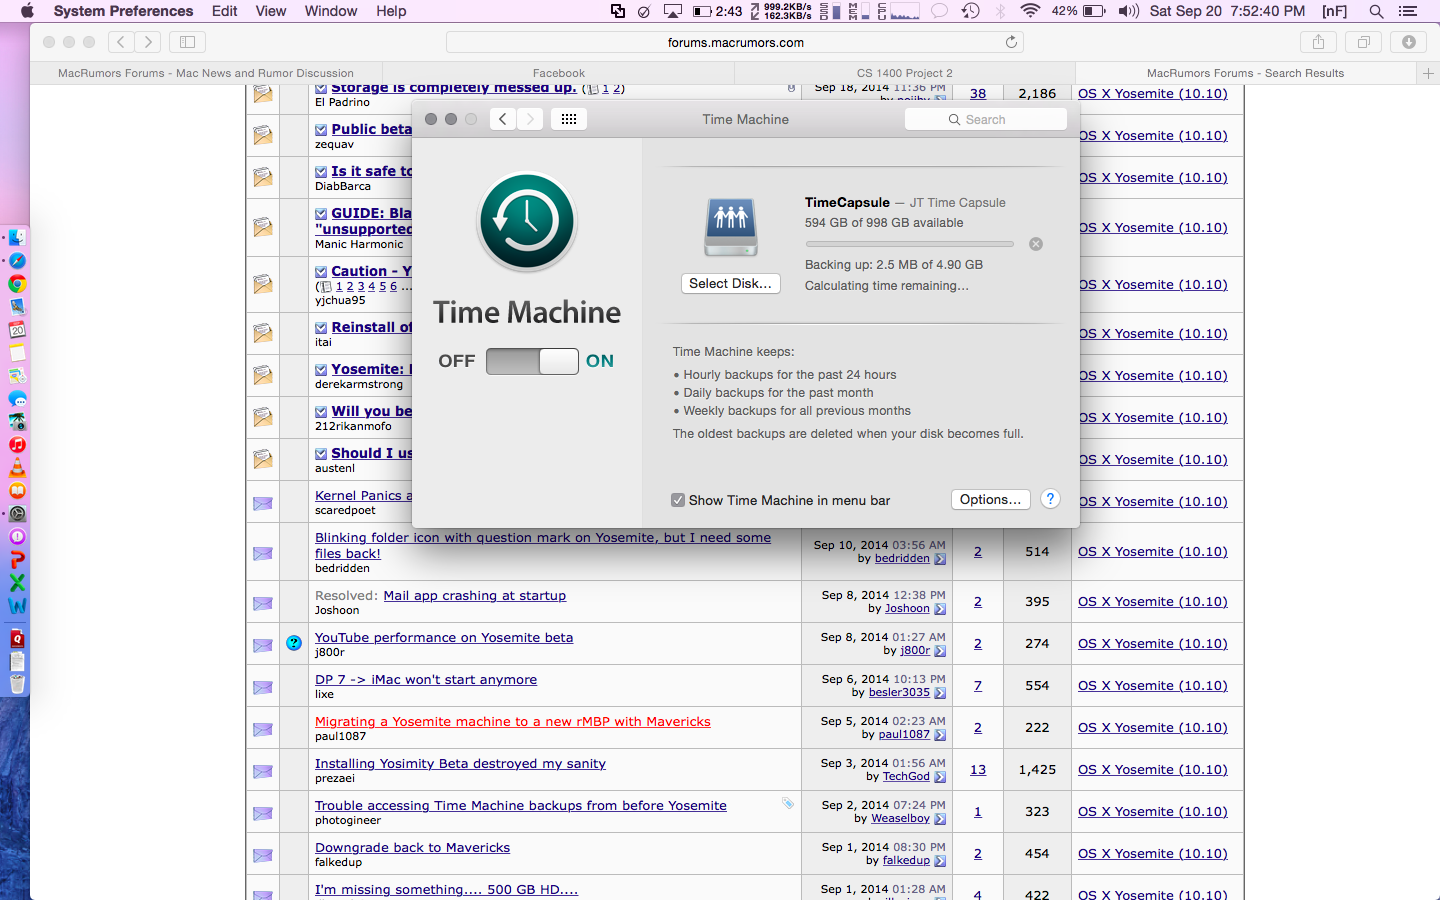Open Notes icon in the Dock
Screen dimensions: 1440x900
pos(17,353)
